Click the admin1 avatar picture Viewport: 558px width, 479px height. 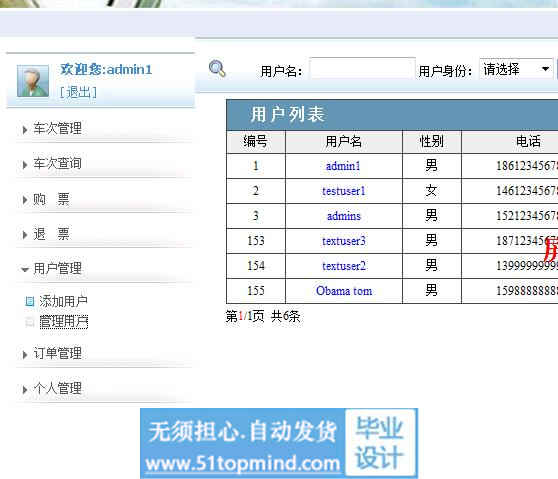(x=33, y=81)
